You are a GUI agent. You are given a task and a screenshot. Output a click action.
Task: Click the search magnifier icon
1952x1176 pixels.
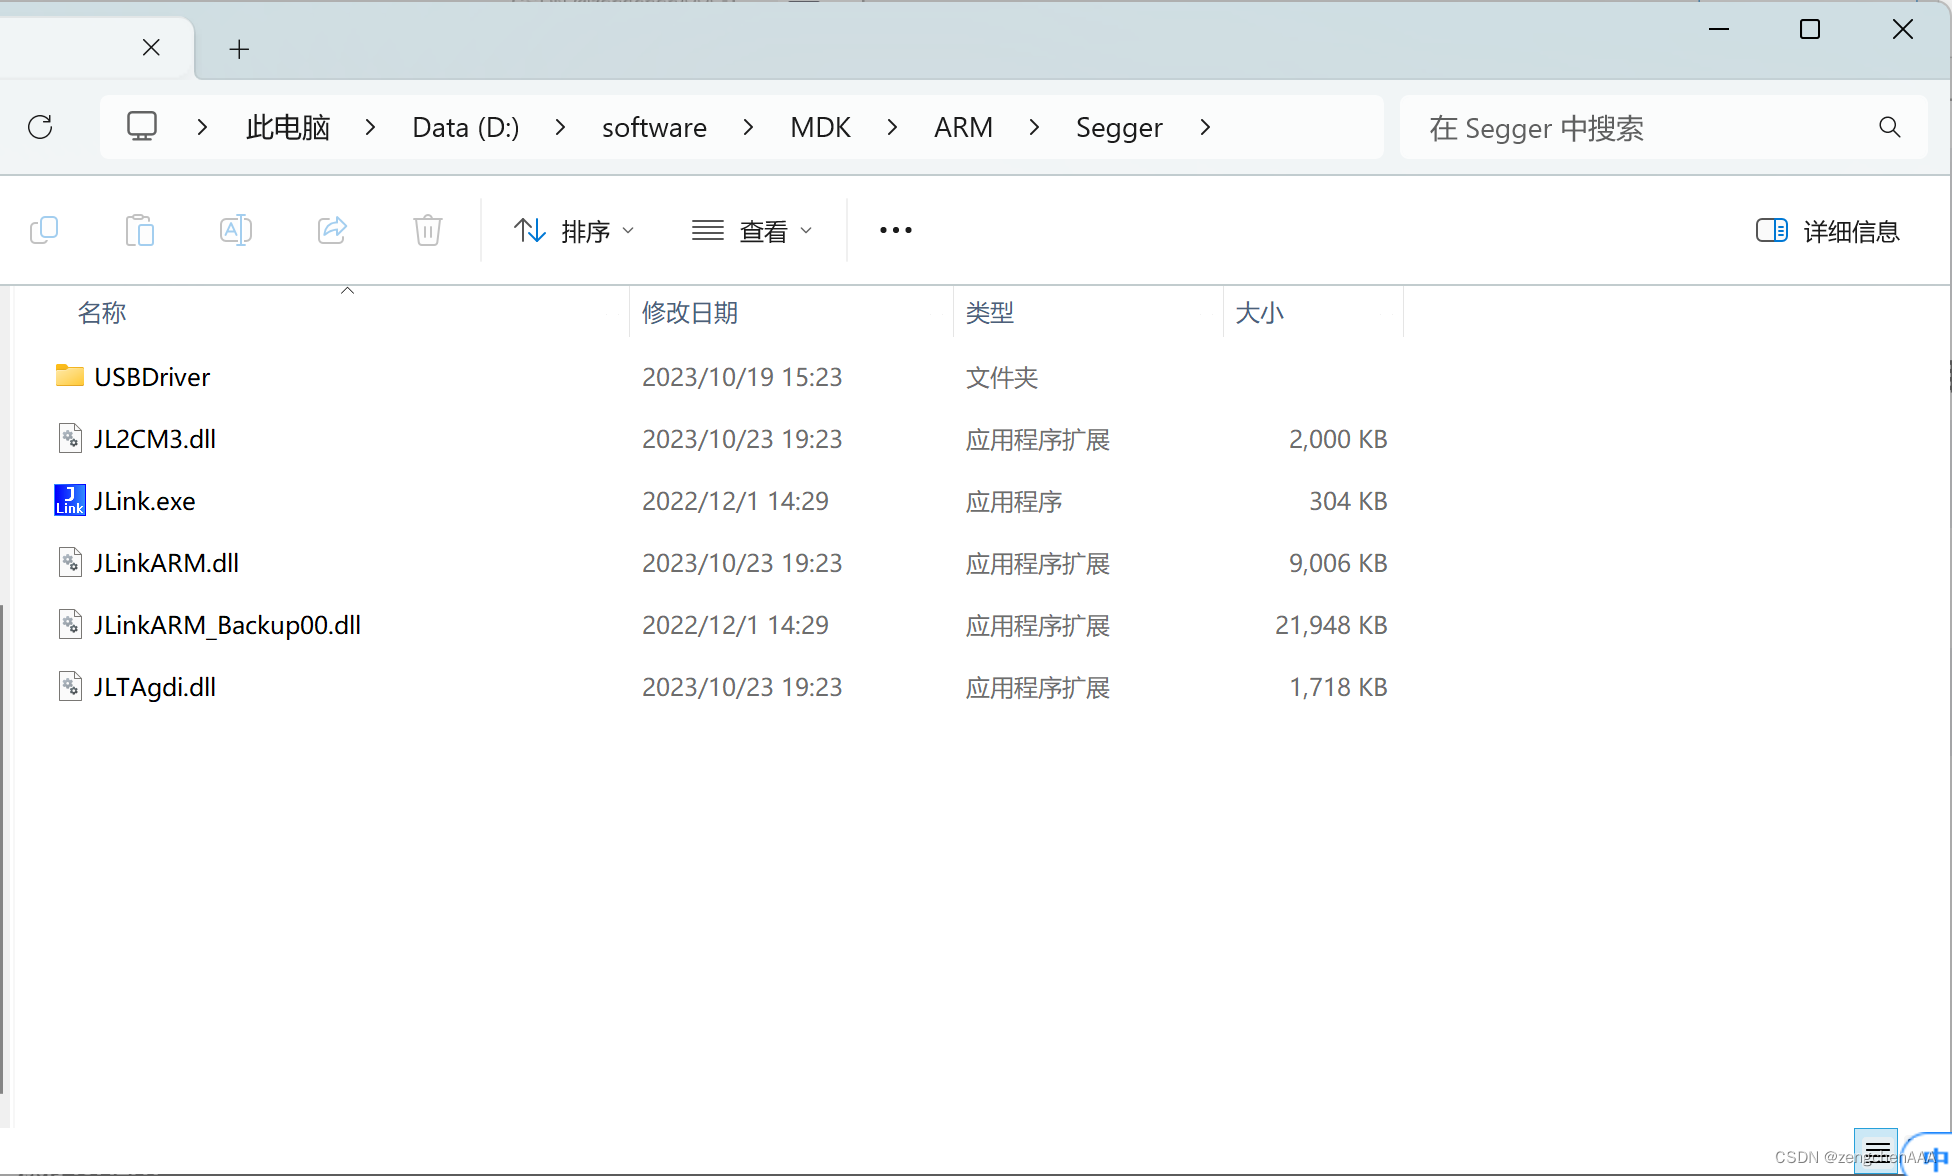(x=1889, y=127)
